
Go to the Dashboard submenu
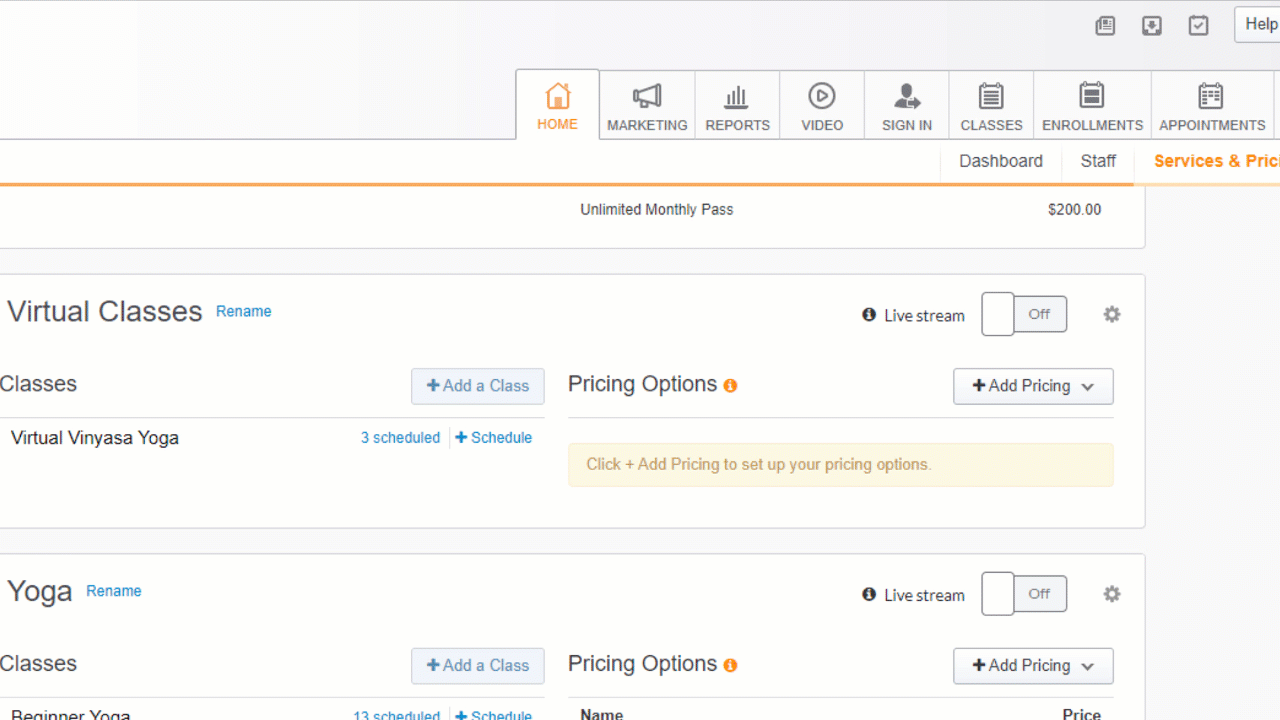click(x=1001, y=161)
